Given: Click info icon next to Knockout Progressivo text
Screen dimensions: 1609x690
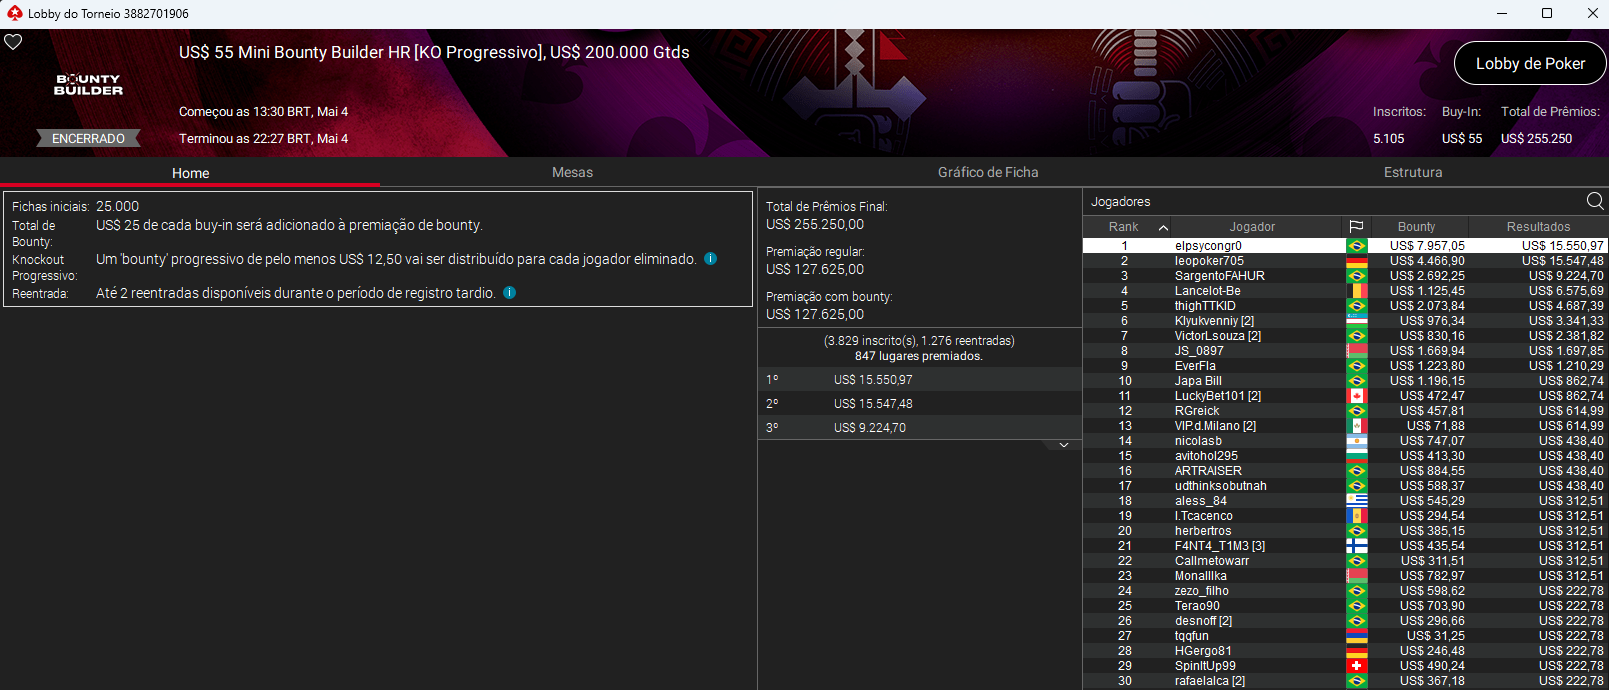Looking at the screenshot, I should tap(710, 259).
